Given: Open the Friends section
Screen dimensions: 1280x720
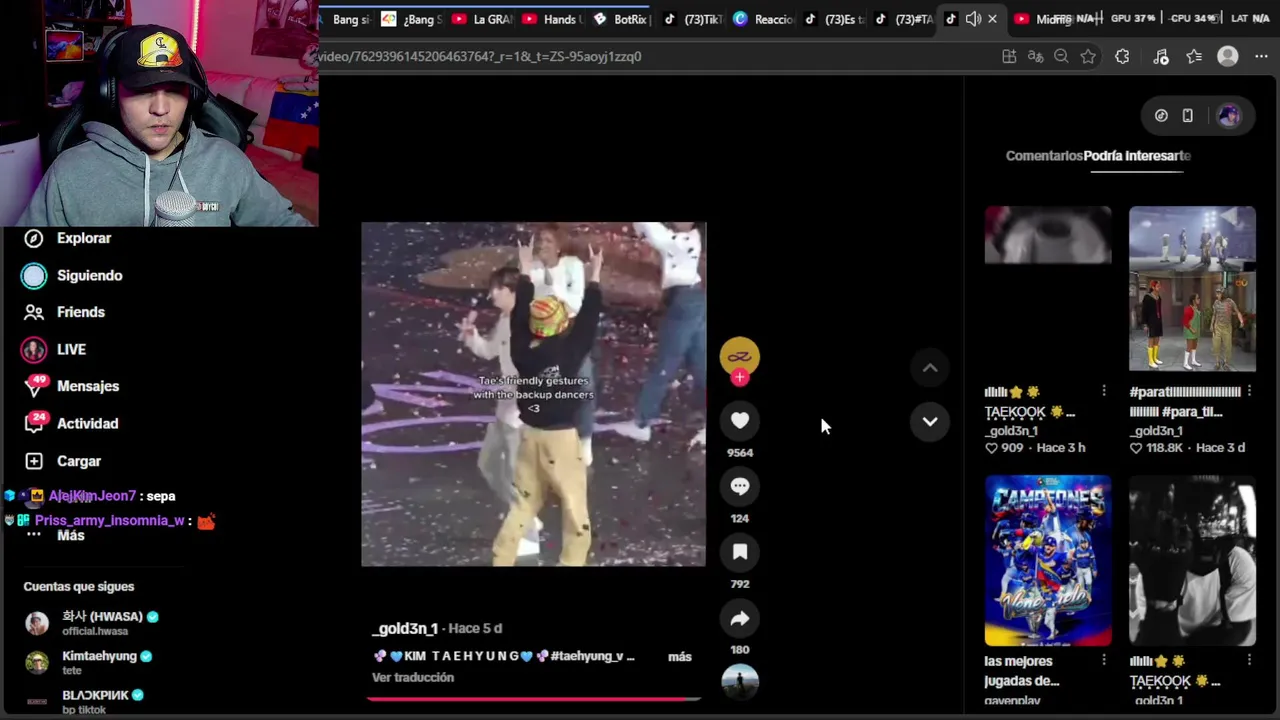Looking at the screenshot, I should [65, 312].
